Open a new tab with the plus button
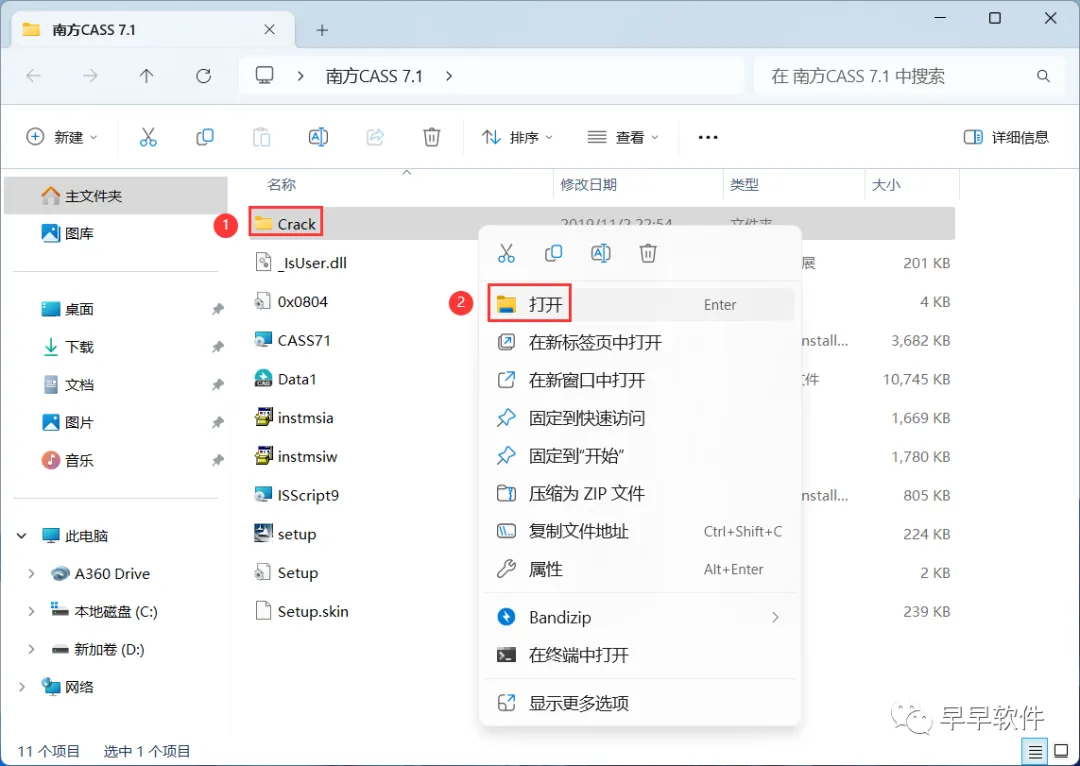The width and height of the screenshot is (1080, 766). coord(322,30)
